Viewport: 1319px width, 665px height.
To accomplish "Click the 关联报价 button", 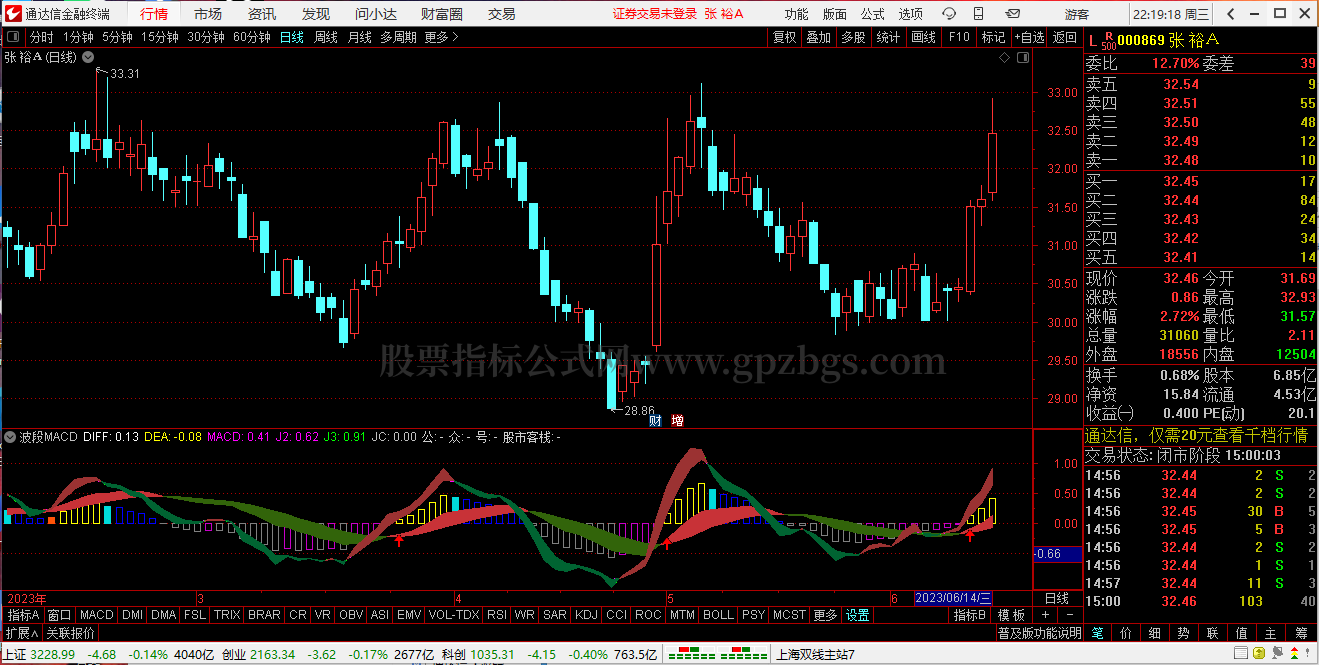I will point(71,633).
